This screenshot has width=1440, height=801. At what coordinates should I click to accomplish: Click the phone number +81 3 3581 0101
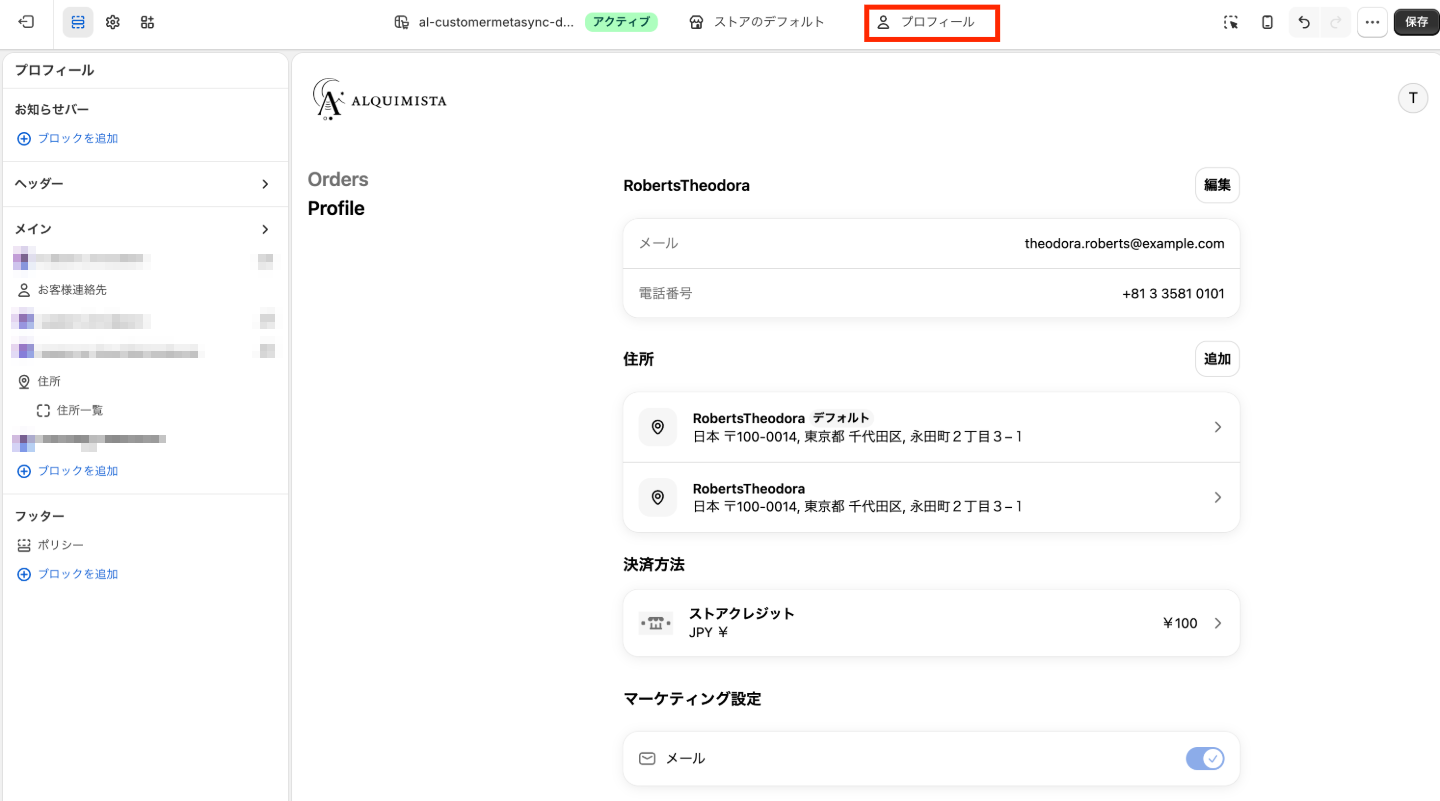1173,294
